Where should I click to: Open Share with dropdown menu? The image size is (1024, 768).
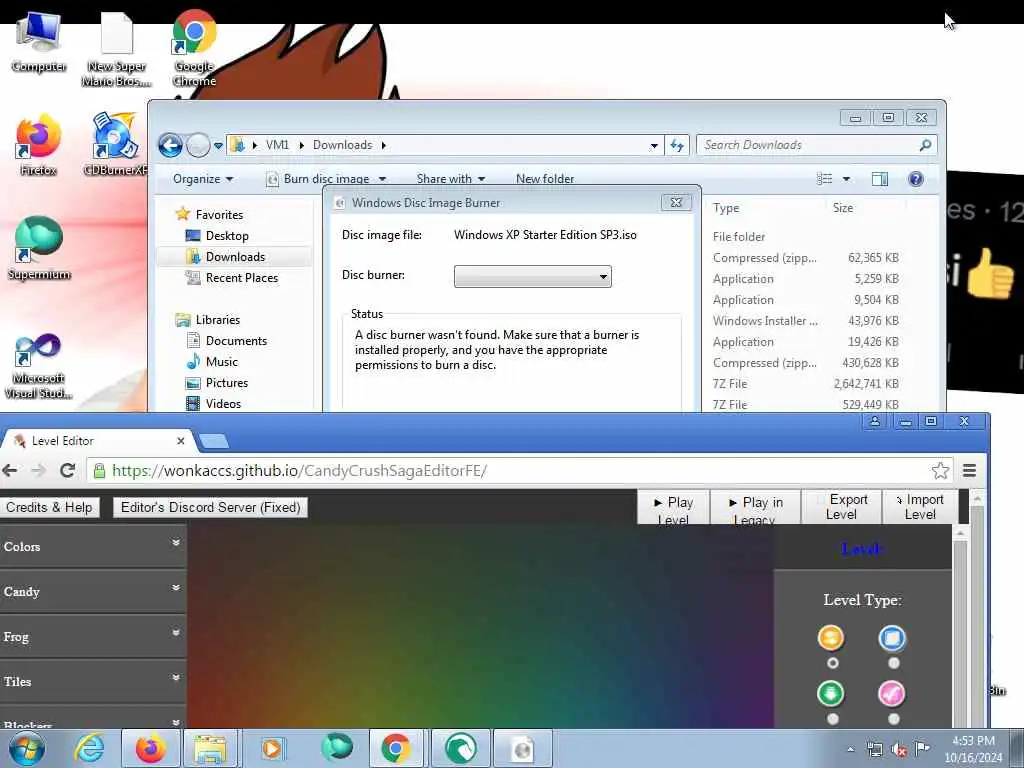pyautogui.click(x=451, y=179)
